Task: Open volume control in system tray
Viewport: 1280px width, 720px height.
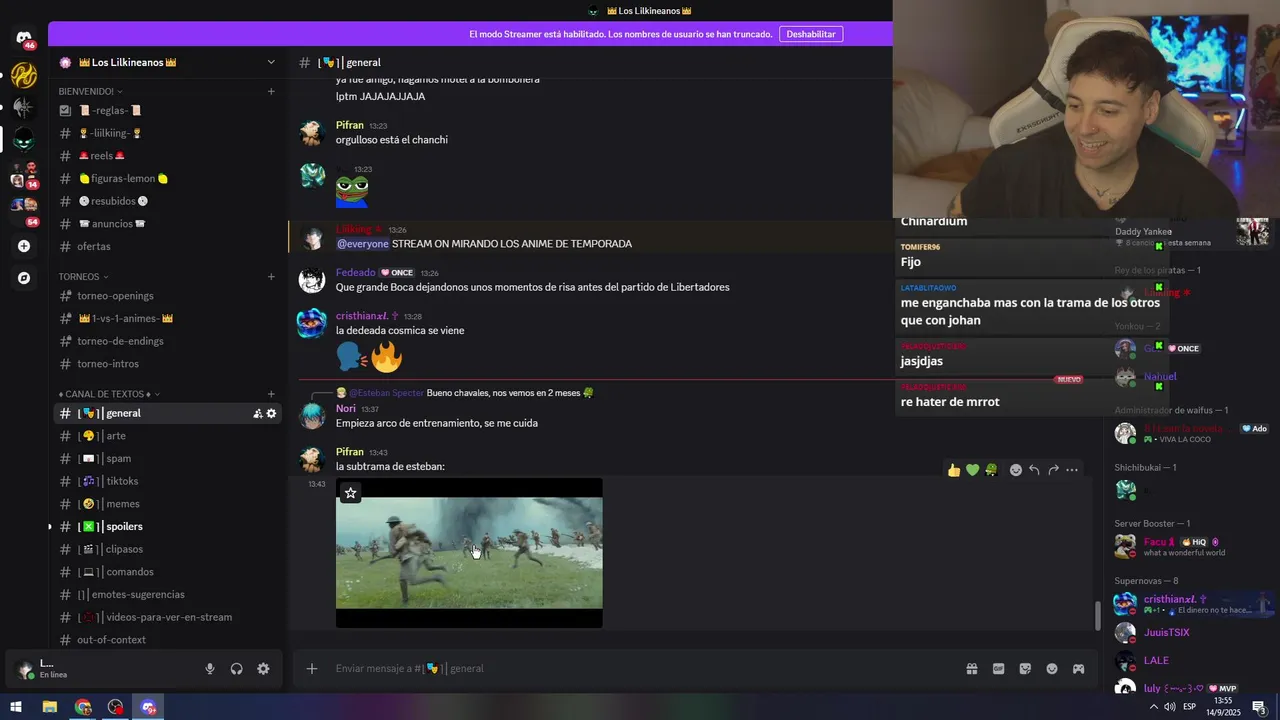Action: coord(1170,707)
